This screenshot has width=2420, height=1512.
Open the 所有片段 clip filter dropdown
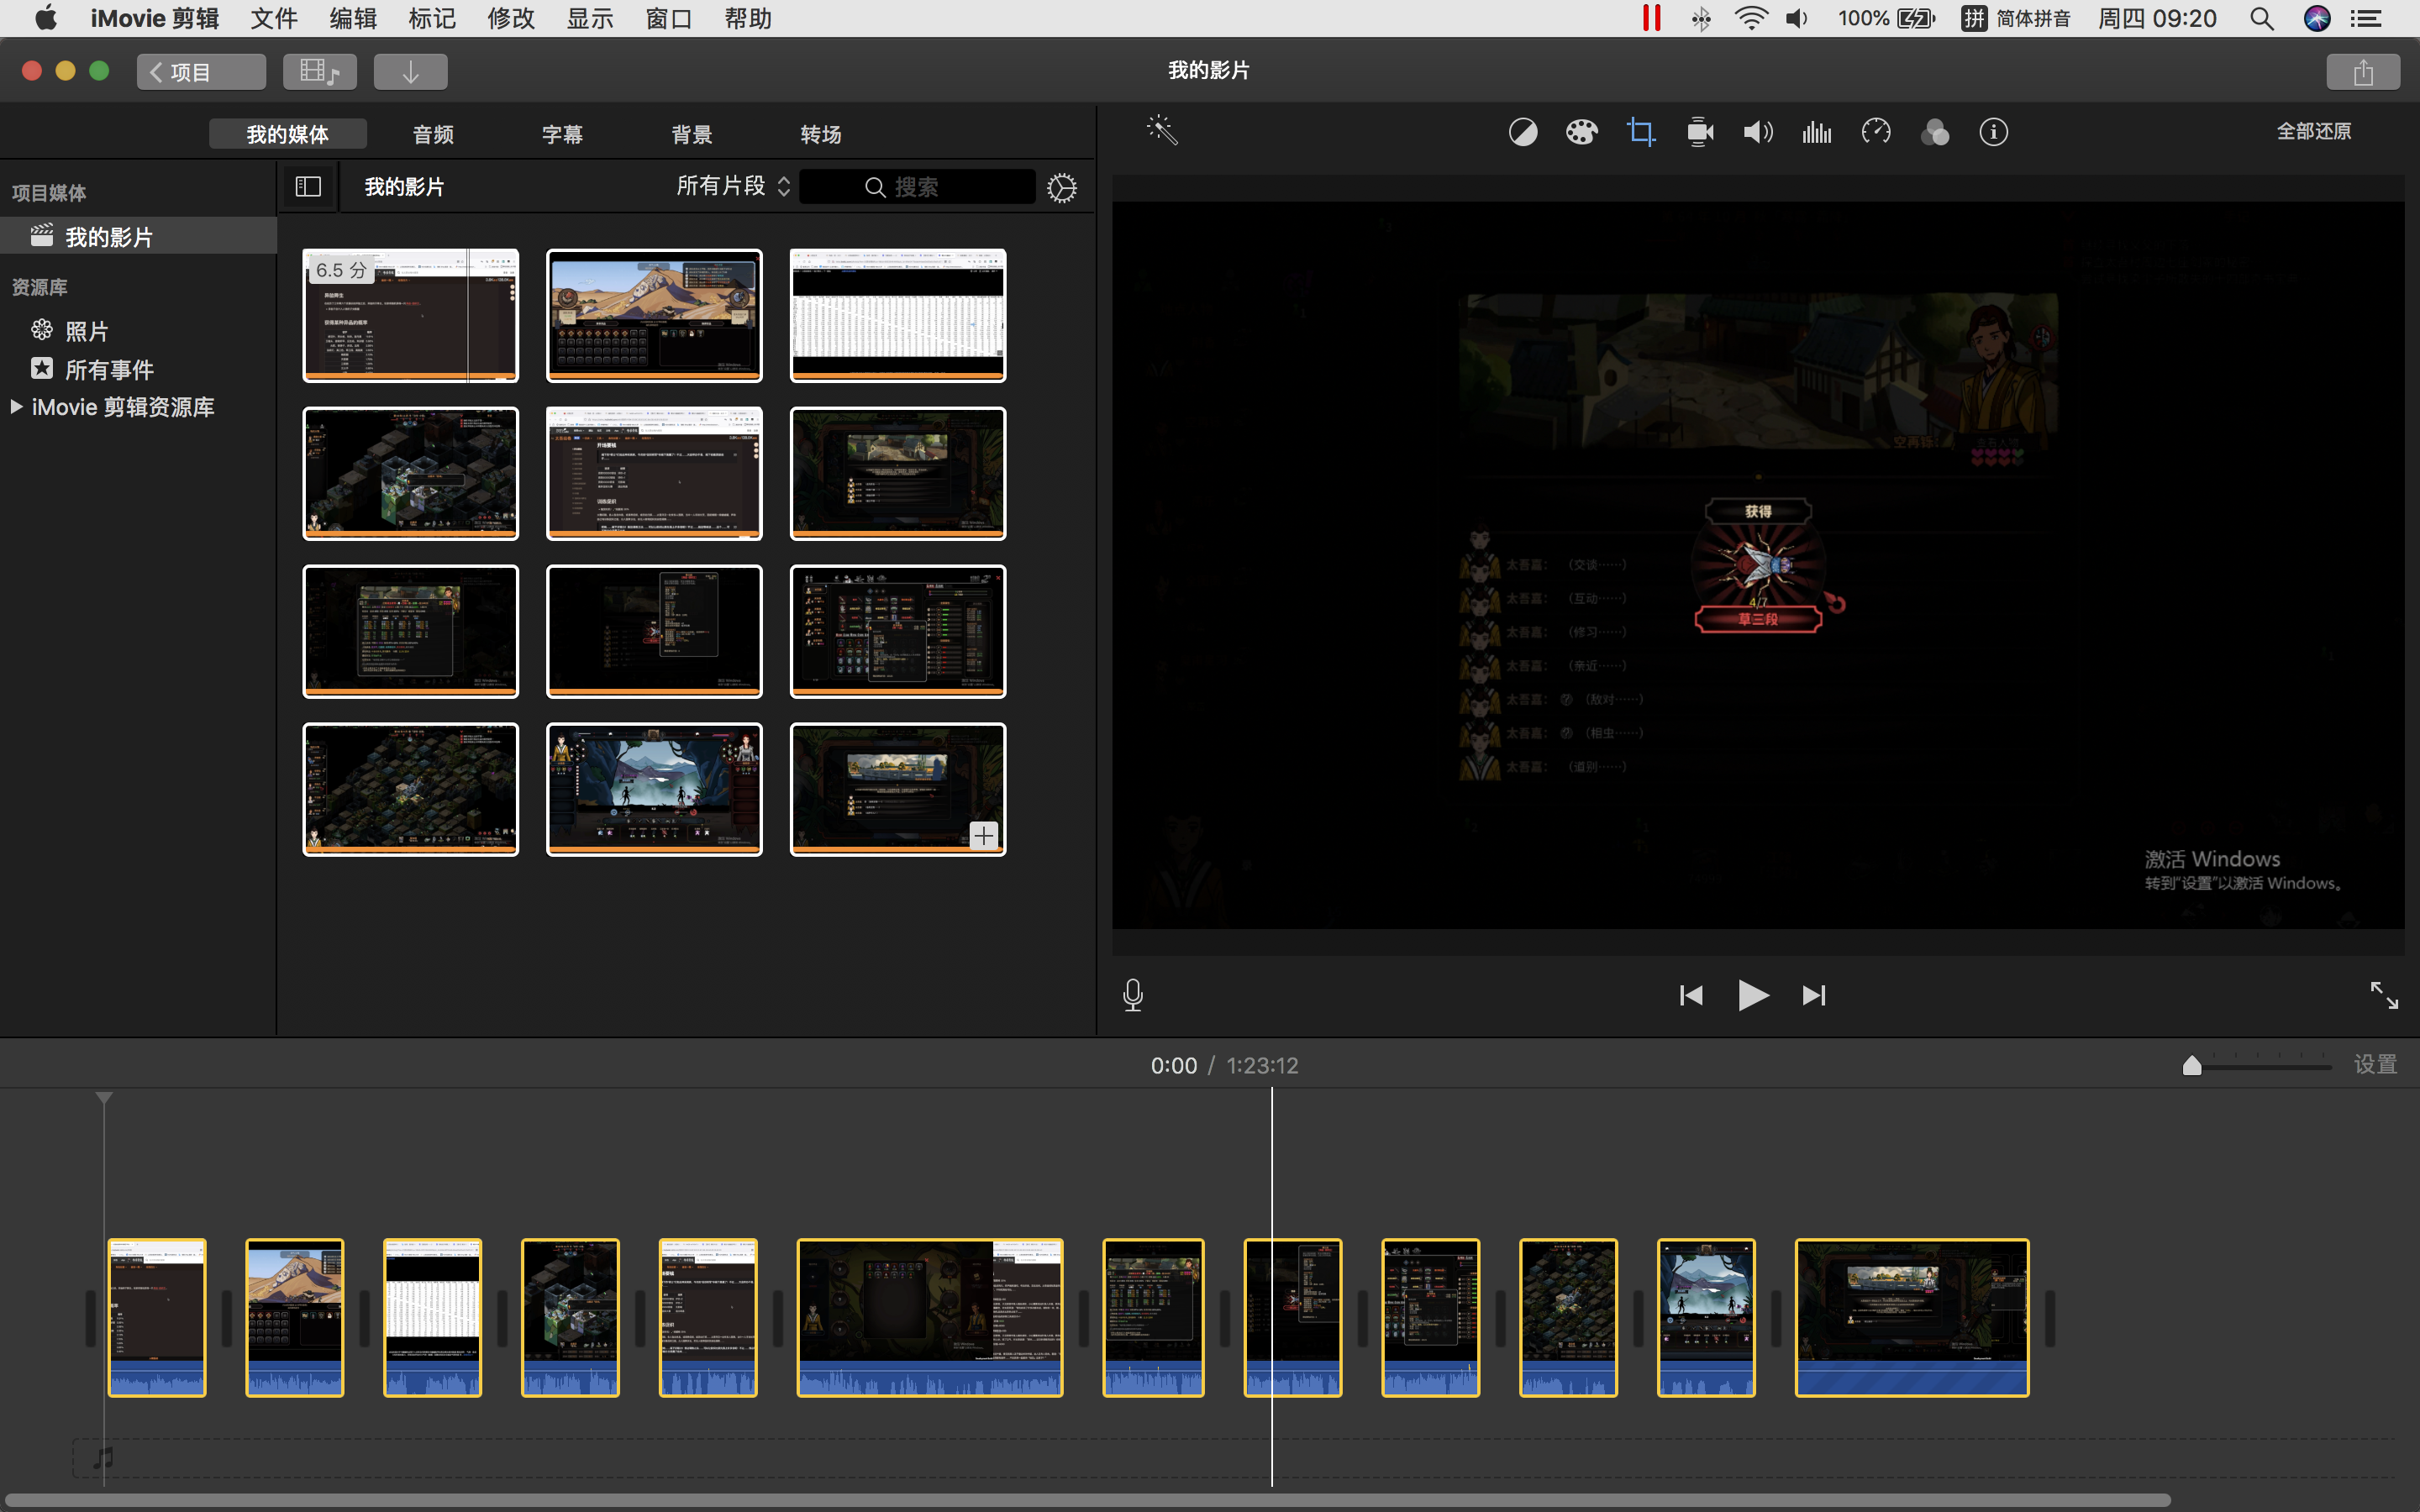(x=733, y=186)
